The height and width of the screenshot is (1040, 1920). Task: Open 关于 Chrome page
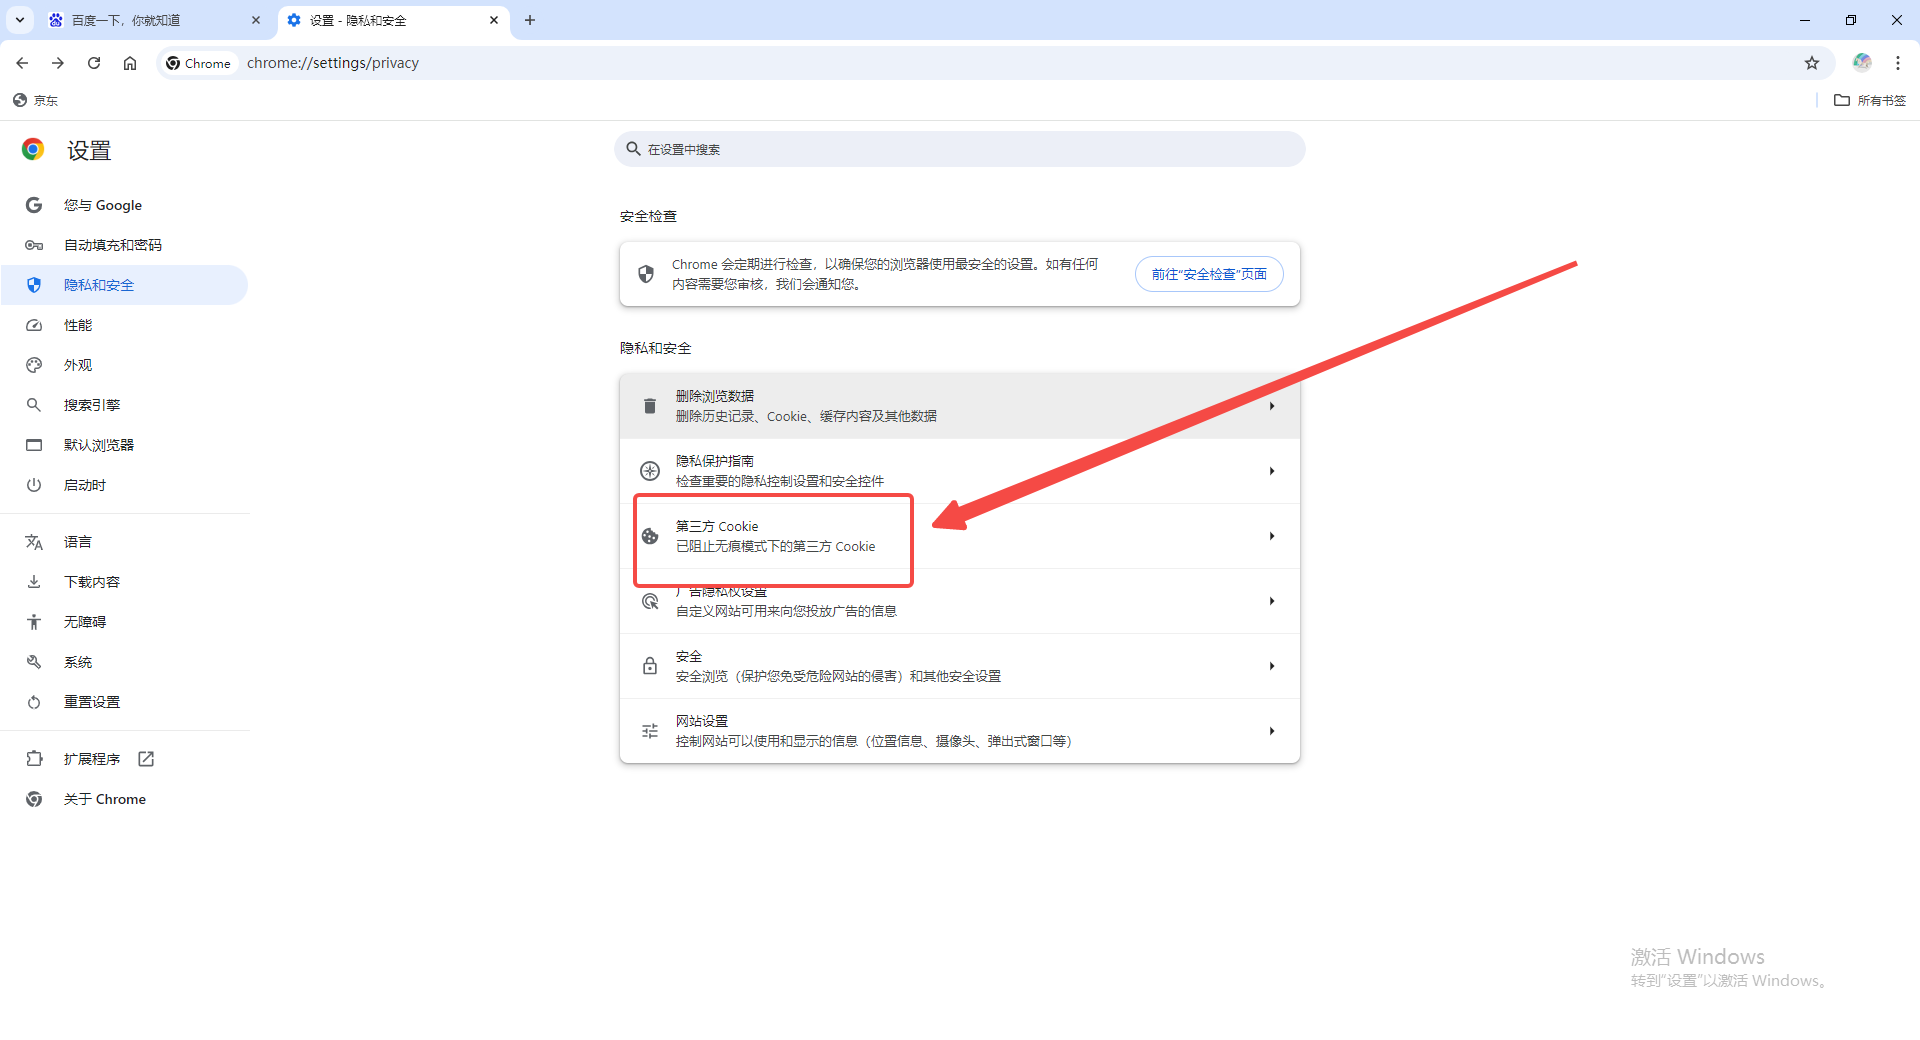coord(125,799)
